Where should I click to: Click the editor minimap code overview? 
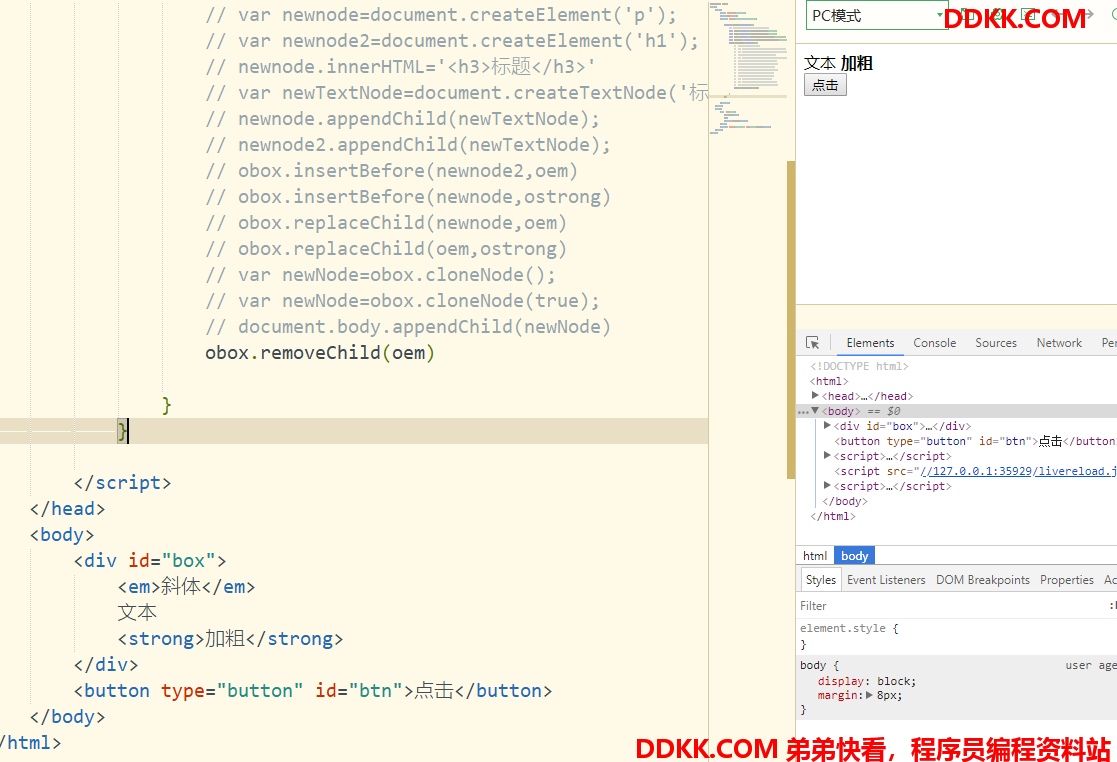747,68
